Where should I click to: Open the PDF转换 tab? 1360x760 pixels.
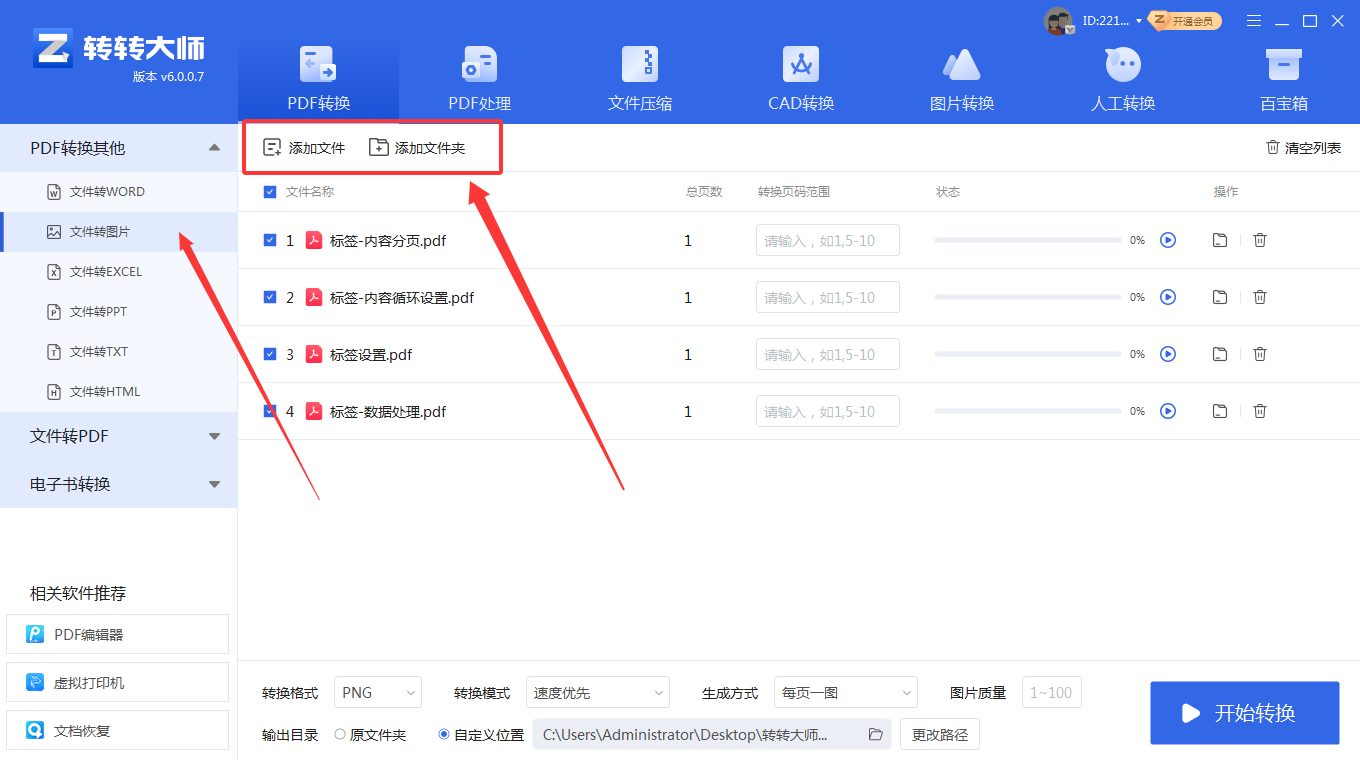coord(319,79)
